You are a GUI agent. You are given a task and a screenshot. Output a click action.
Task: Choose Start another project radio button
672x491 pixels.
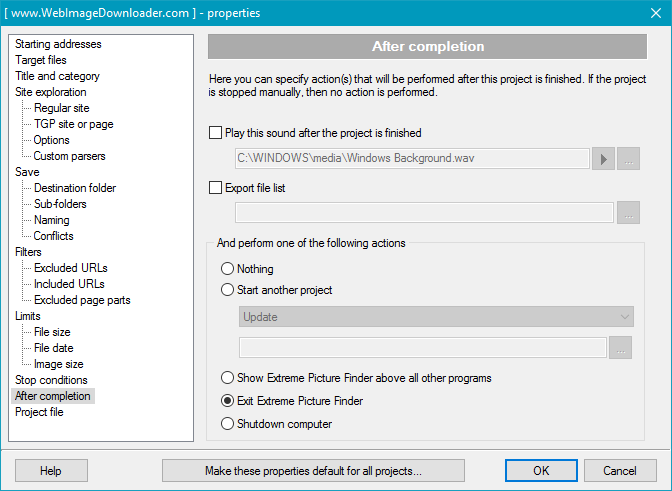tap(227, 290)
